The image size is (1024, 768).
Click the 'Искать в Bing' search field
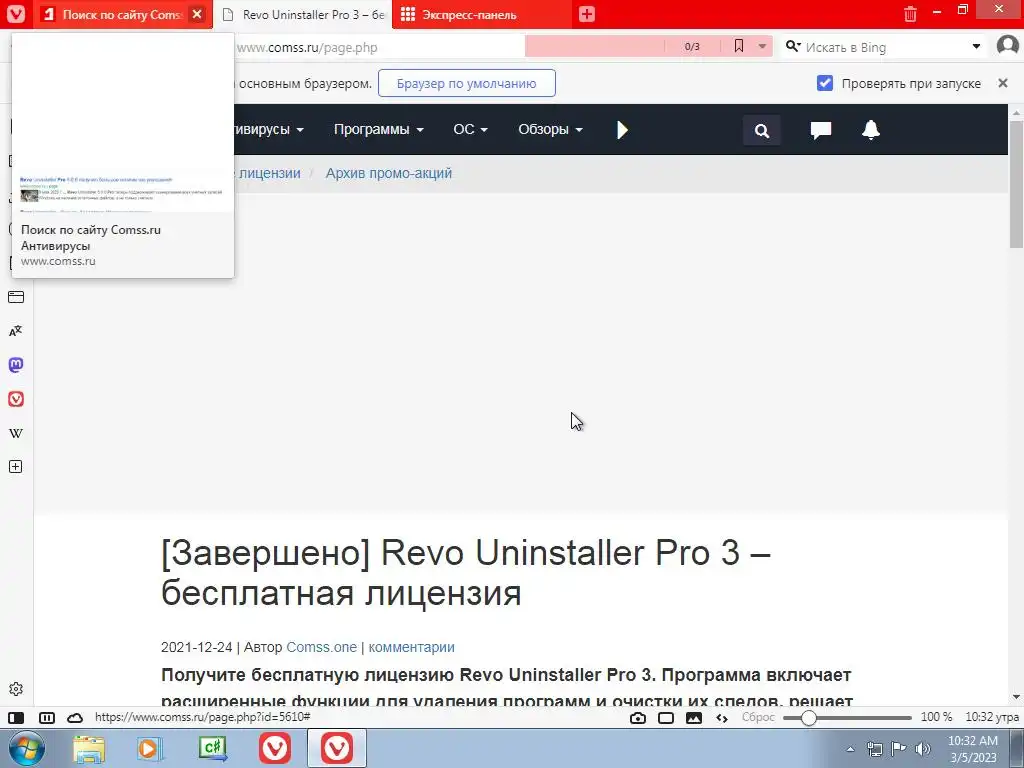tap(885, 47)
